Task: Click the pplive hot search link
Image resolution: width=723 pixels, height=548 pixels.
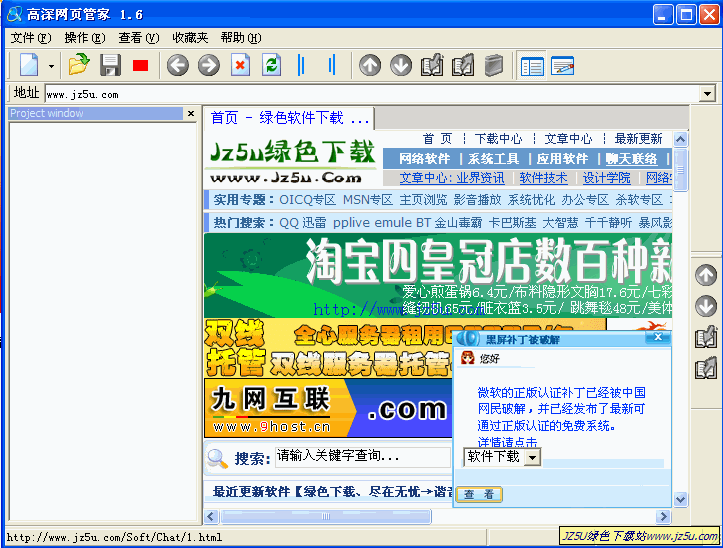Action: coord(351,223)
